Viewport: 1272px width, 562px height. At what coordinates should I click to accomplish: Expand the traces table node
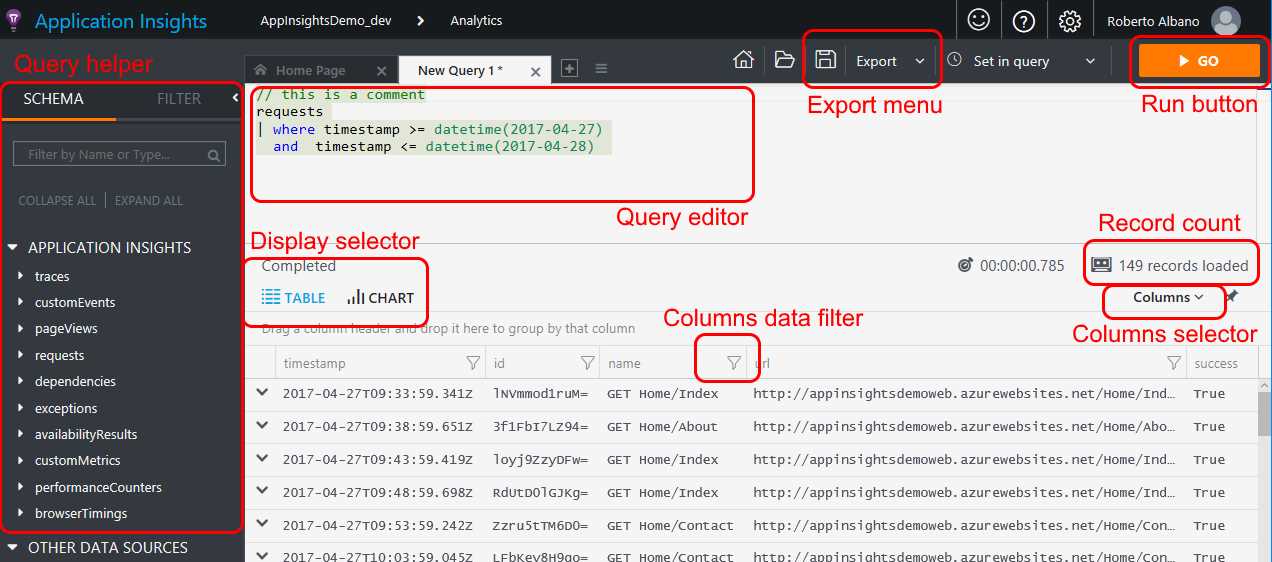click(x=21, y=276)
